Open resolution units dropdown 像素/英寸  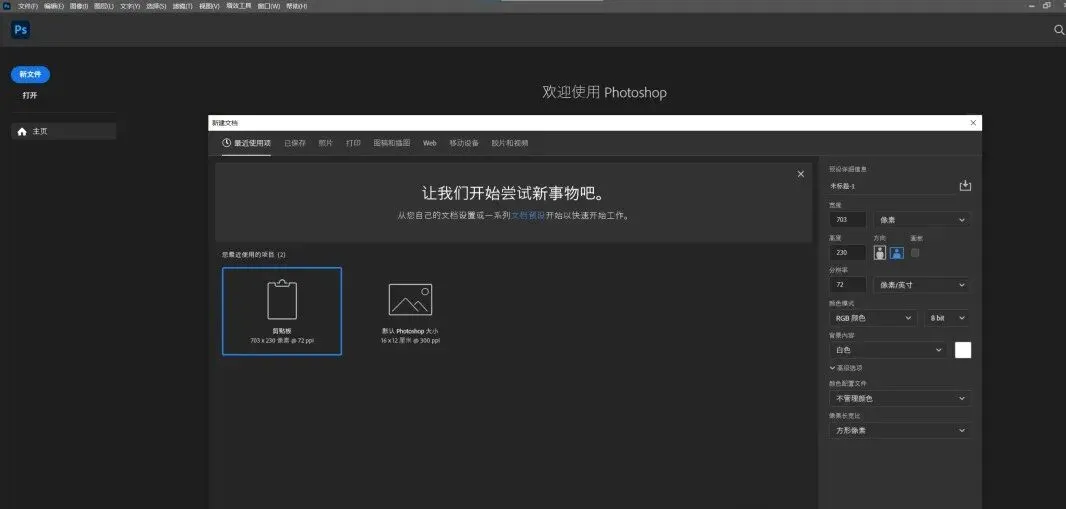[x=922, y=285]
